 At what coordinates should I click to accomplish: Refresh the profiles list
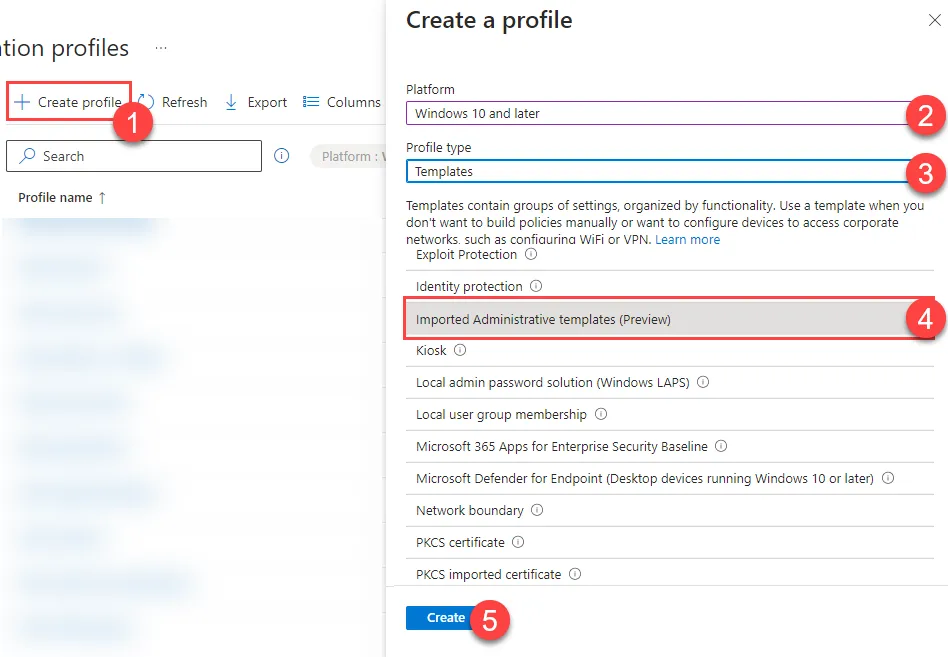click(173, 102)
